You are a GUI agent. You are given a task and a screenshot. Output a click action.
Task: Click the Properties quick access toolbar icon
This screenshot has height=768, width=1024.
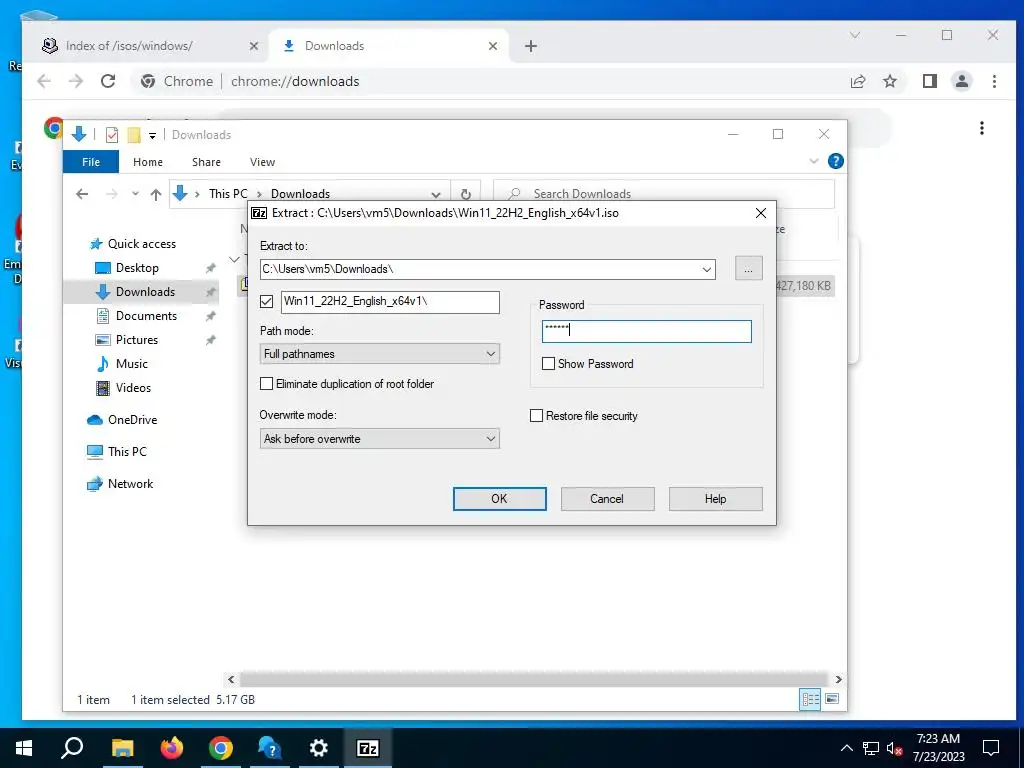[x=112, y=135]
